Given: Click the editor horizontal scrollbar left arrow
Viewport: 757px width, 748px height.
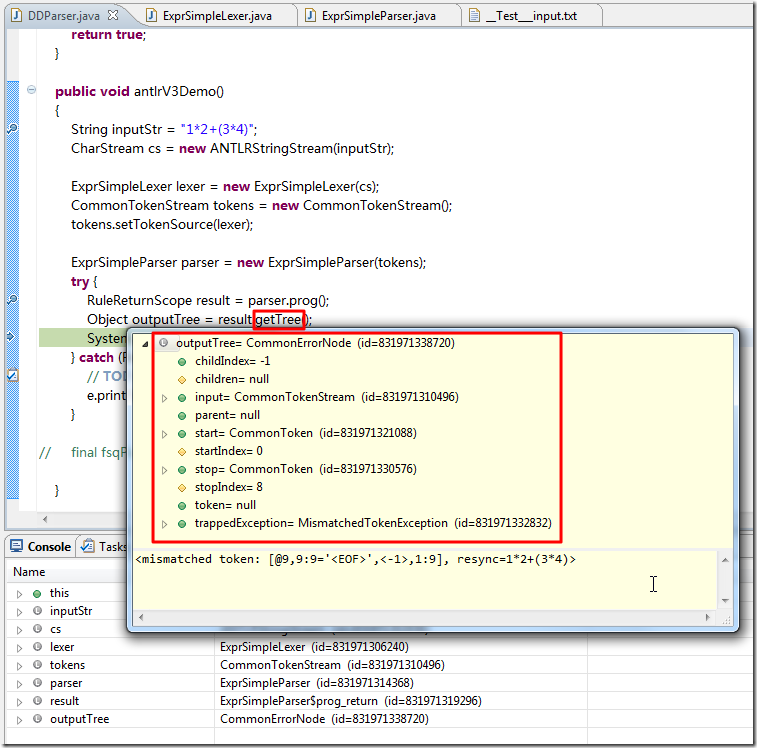Looking at the screenshot, I should pyautogui.click(x=44, y=519).
